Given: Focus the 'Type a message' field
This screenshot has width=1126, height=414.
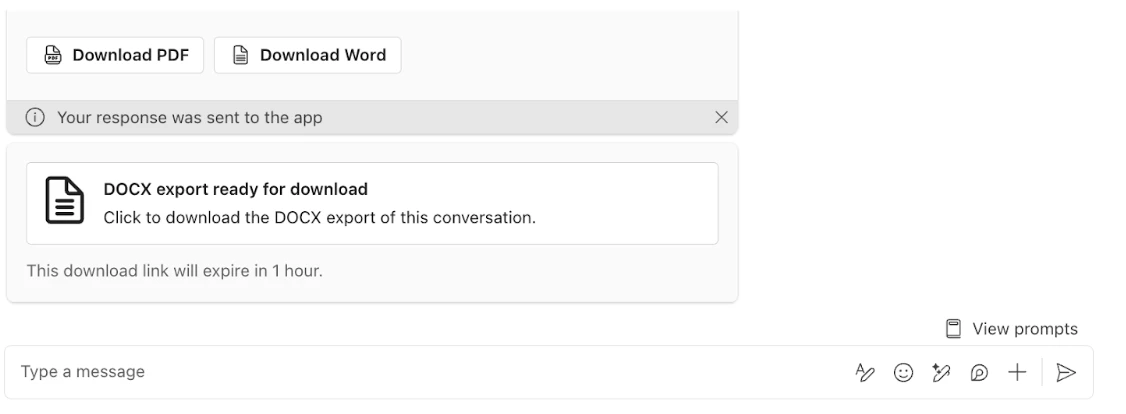Looking at the screenshot, I should (x=400, y=372).
